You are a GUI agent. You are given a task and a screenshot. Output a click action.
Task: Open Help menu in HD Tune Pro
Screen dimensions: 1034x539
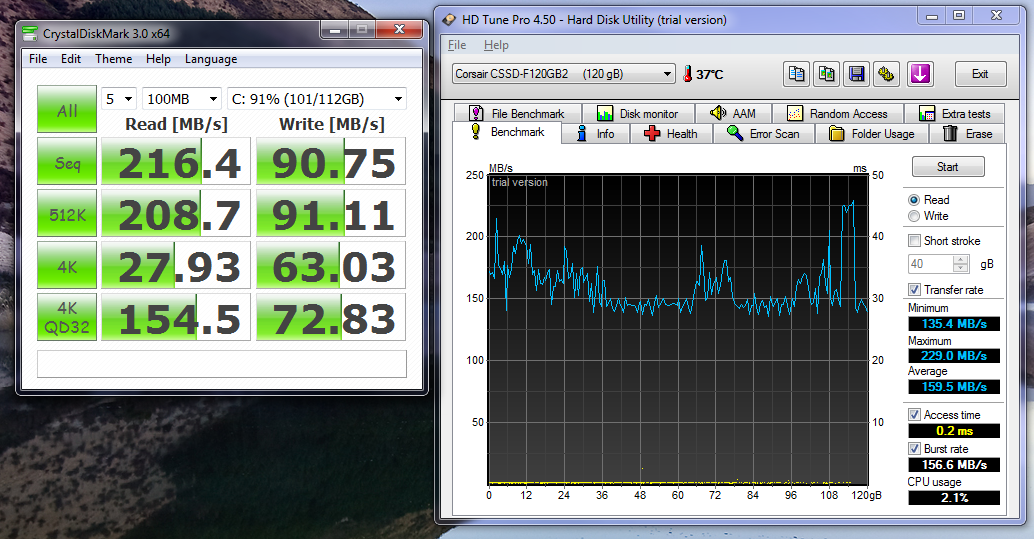[x=496, y=45]
